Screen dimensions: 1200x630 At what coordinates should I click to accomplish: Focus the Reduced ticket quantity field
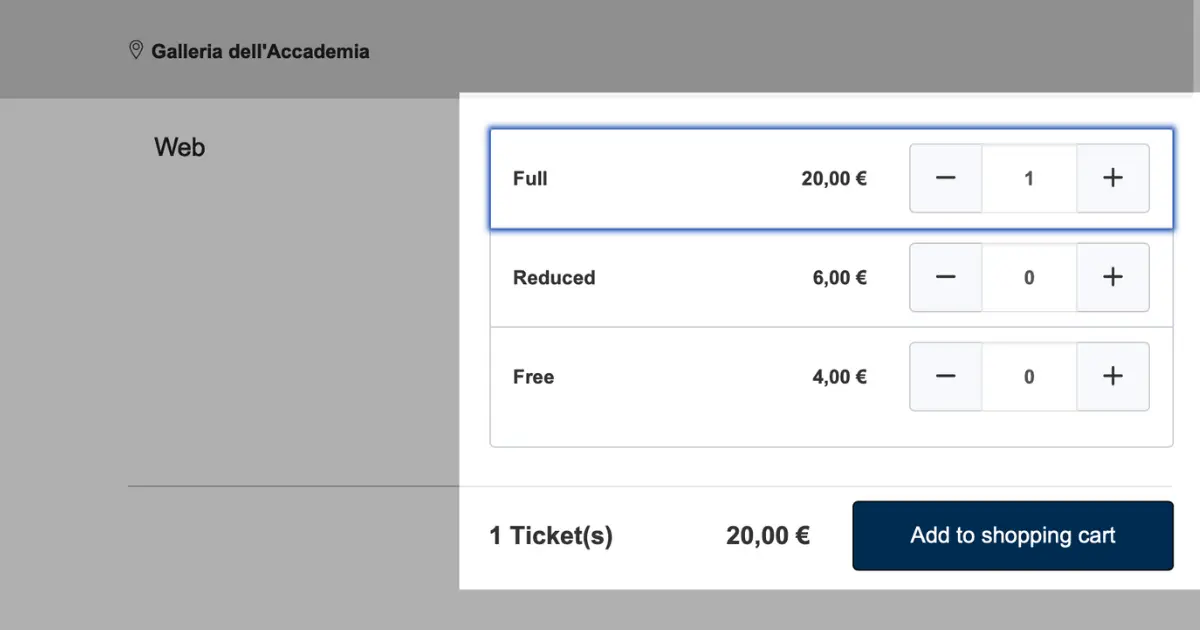[1029, 278]
